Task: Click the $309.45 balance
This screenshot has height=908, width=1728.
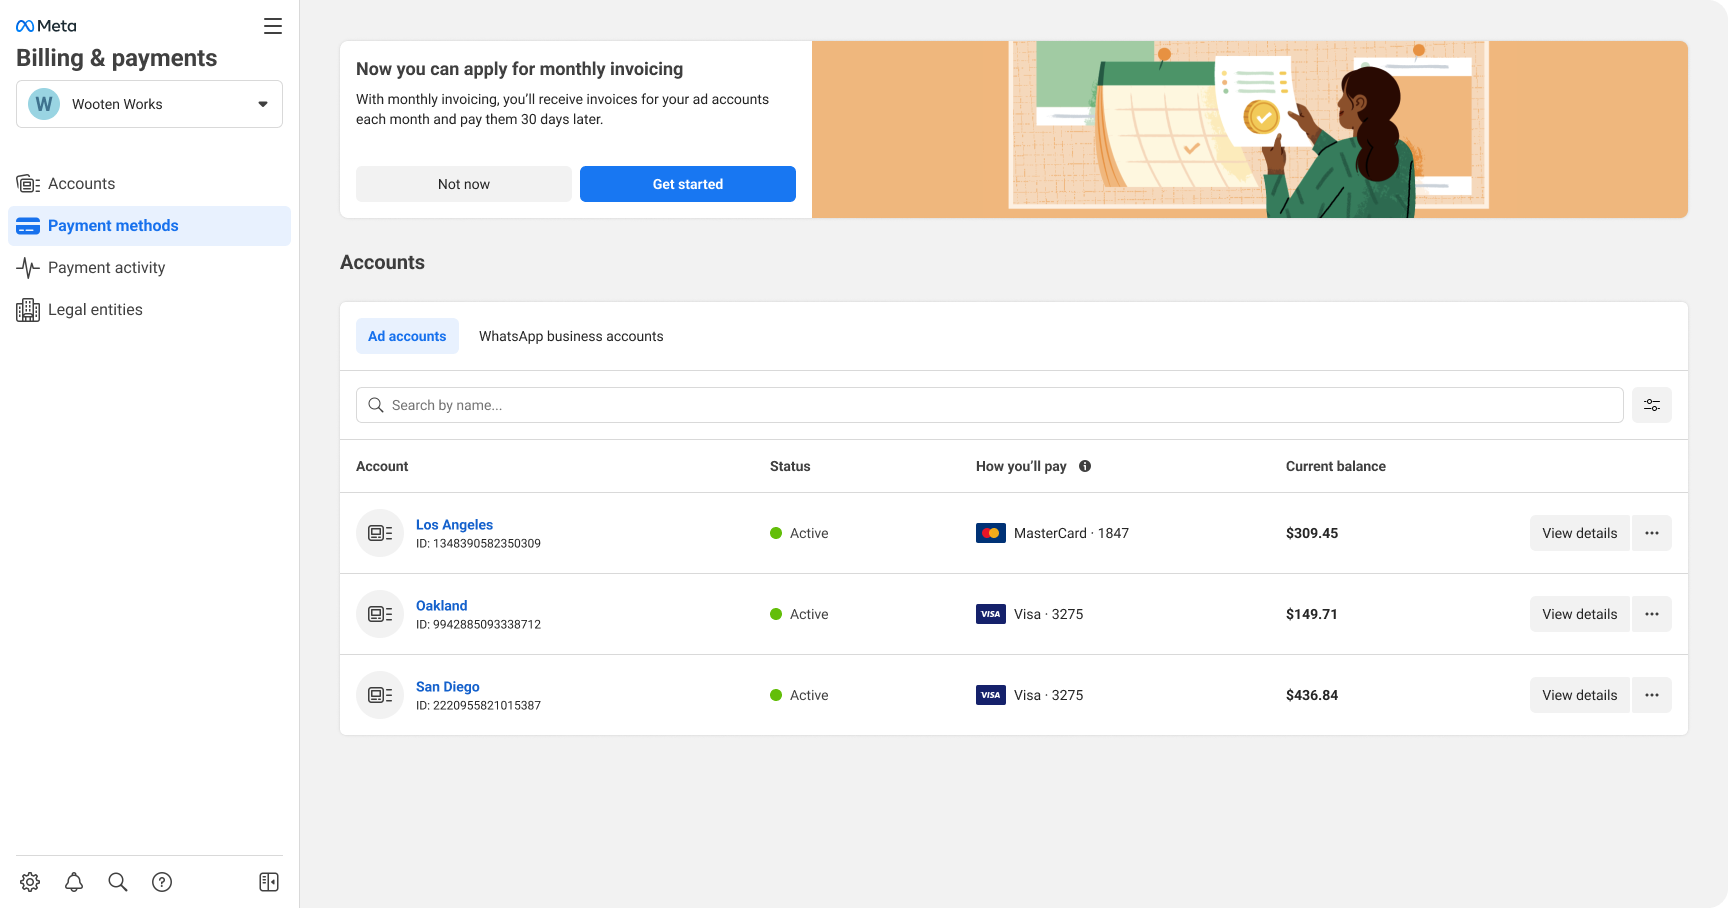Action: point(1312,533)
